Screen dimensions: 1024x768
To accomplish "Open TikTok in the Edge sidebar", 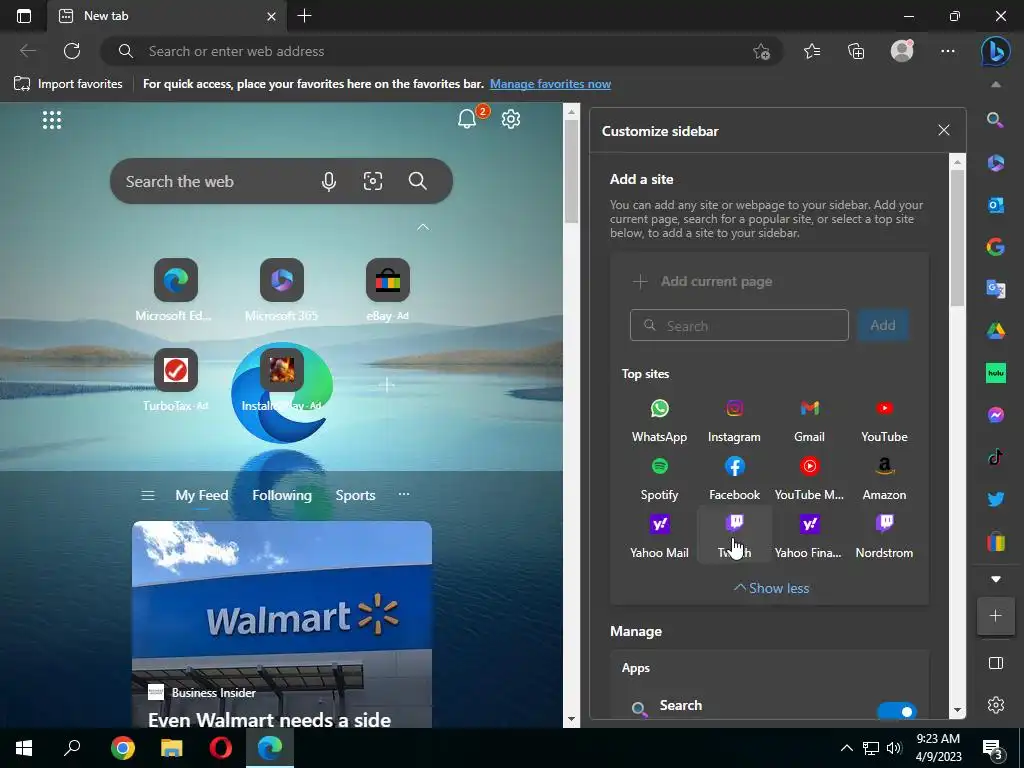I will [x=995, y=457].
